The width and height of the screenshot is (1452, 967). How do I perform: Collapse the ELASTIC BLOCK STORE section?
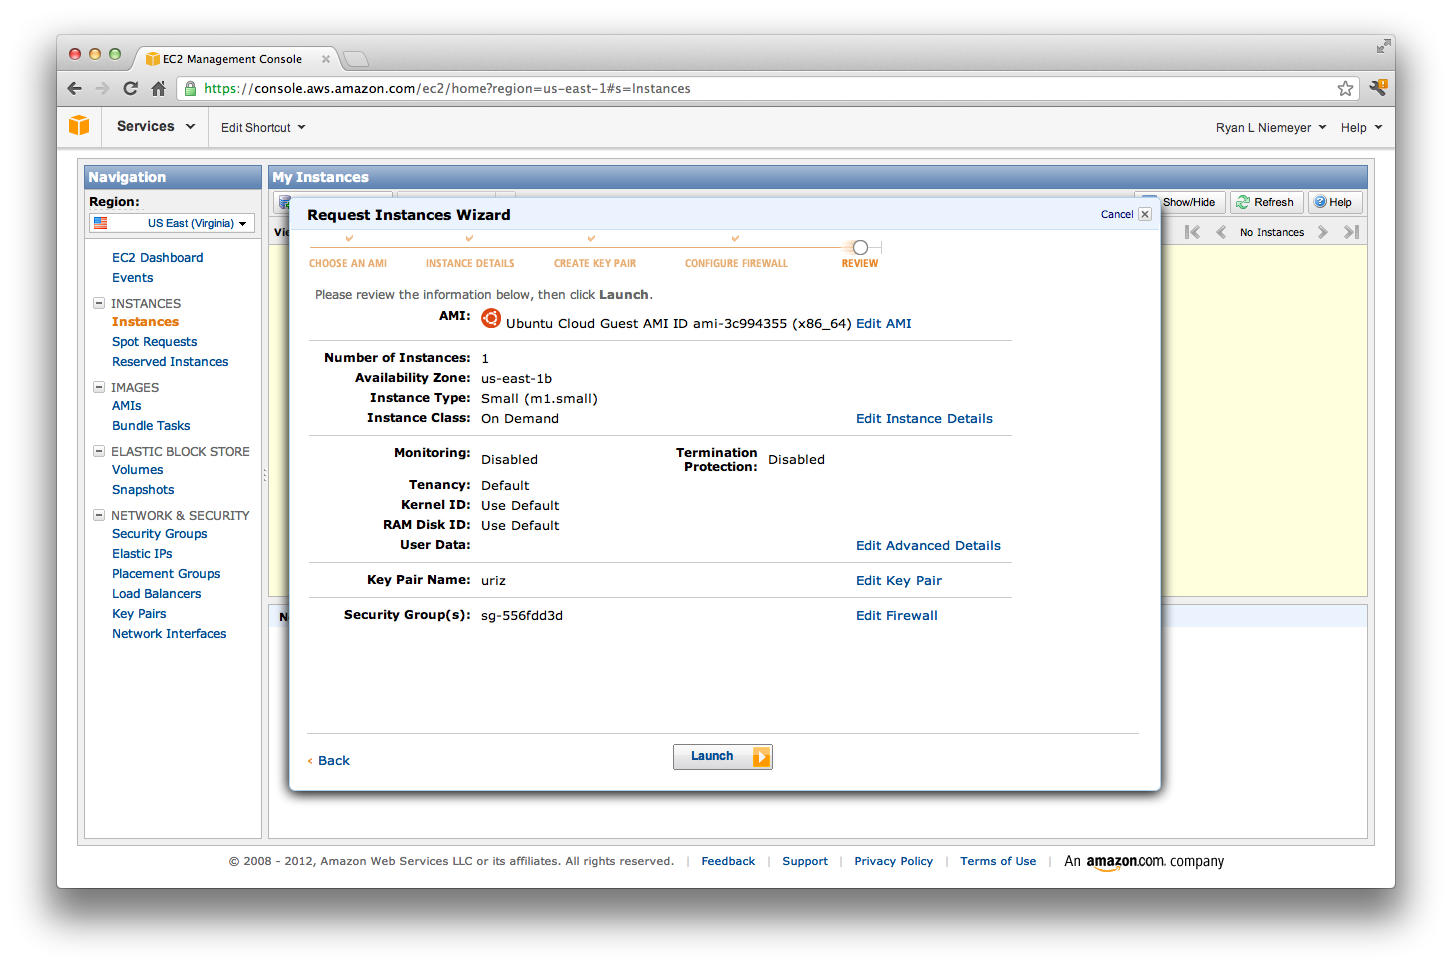pos(99,451)
